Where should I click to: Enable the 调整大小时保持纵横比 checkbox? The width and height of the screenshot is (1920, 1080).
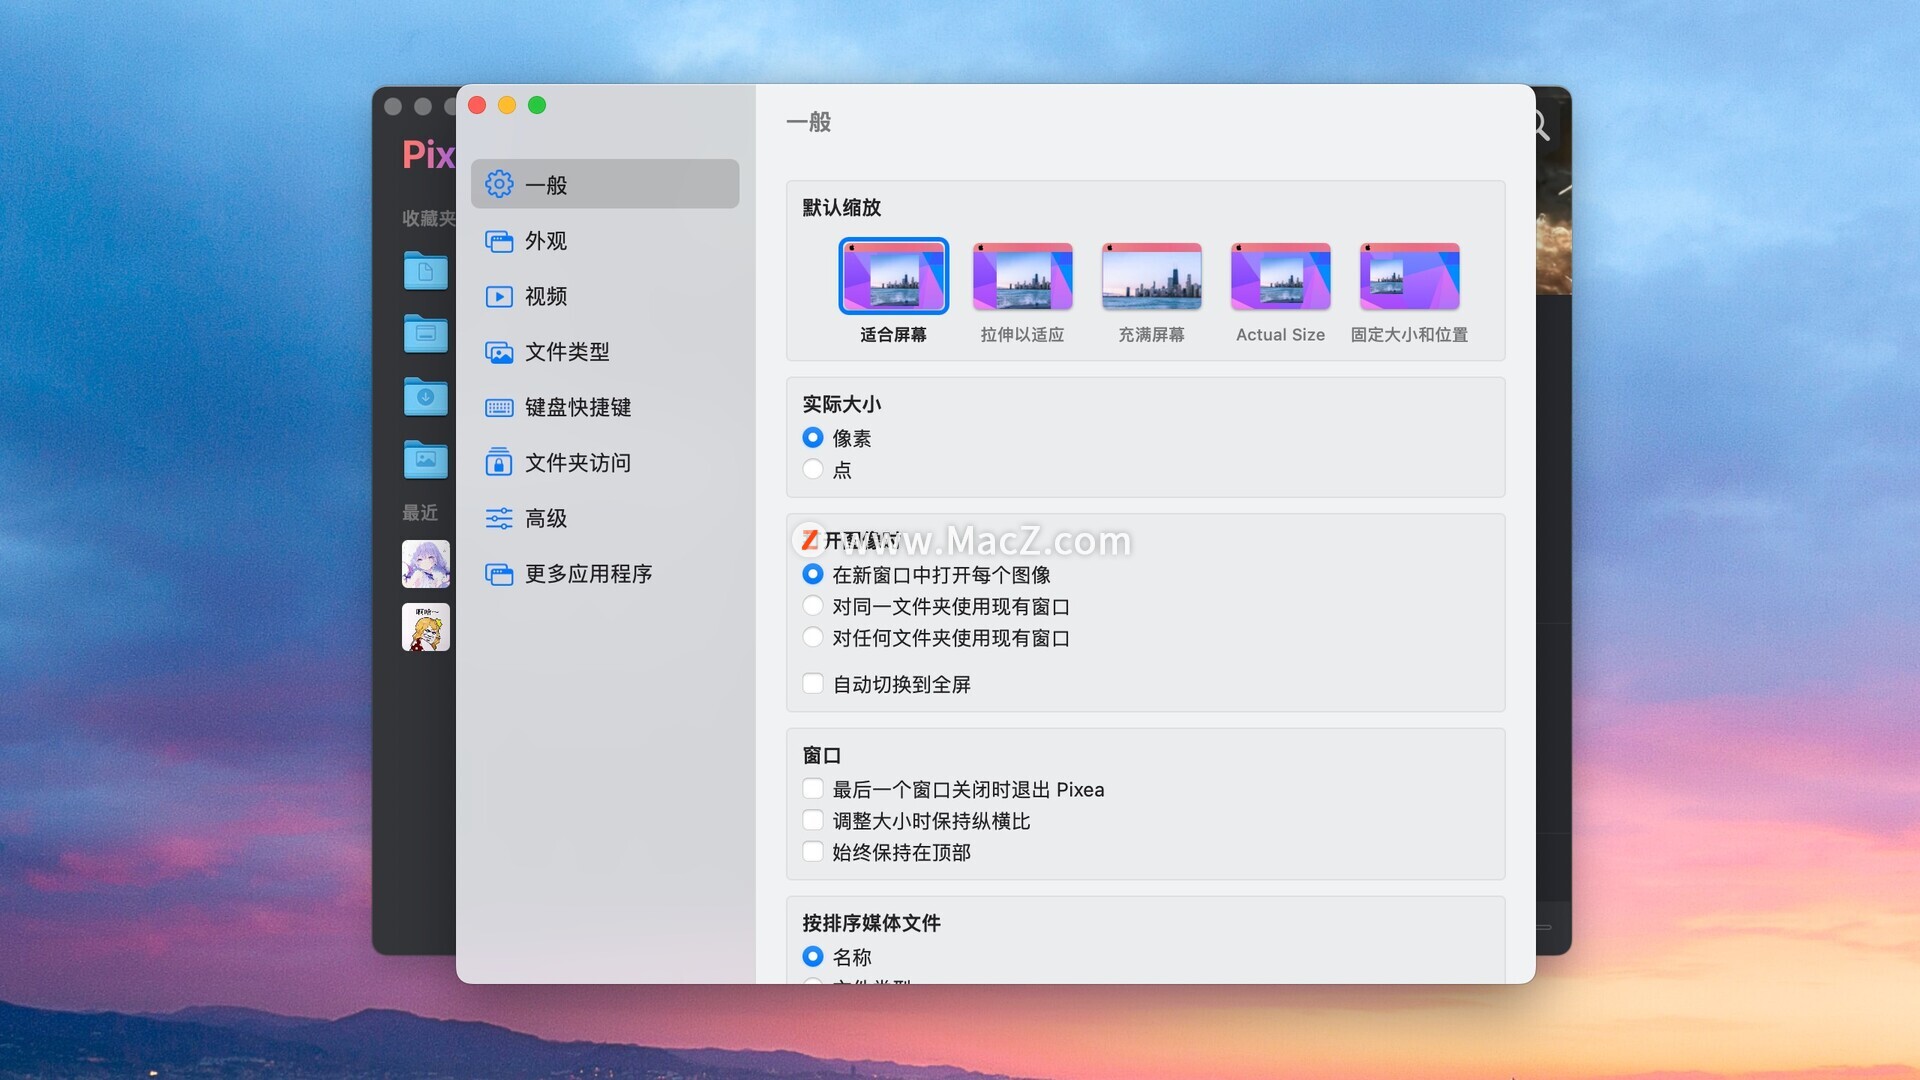pyautogui.click(x=813, y=821)
